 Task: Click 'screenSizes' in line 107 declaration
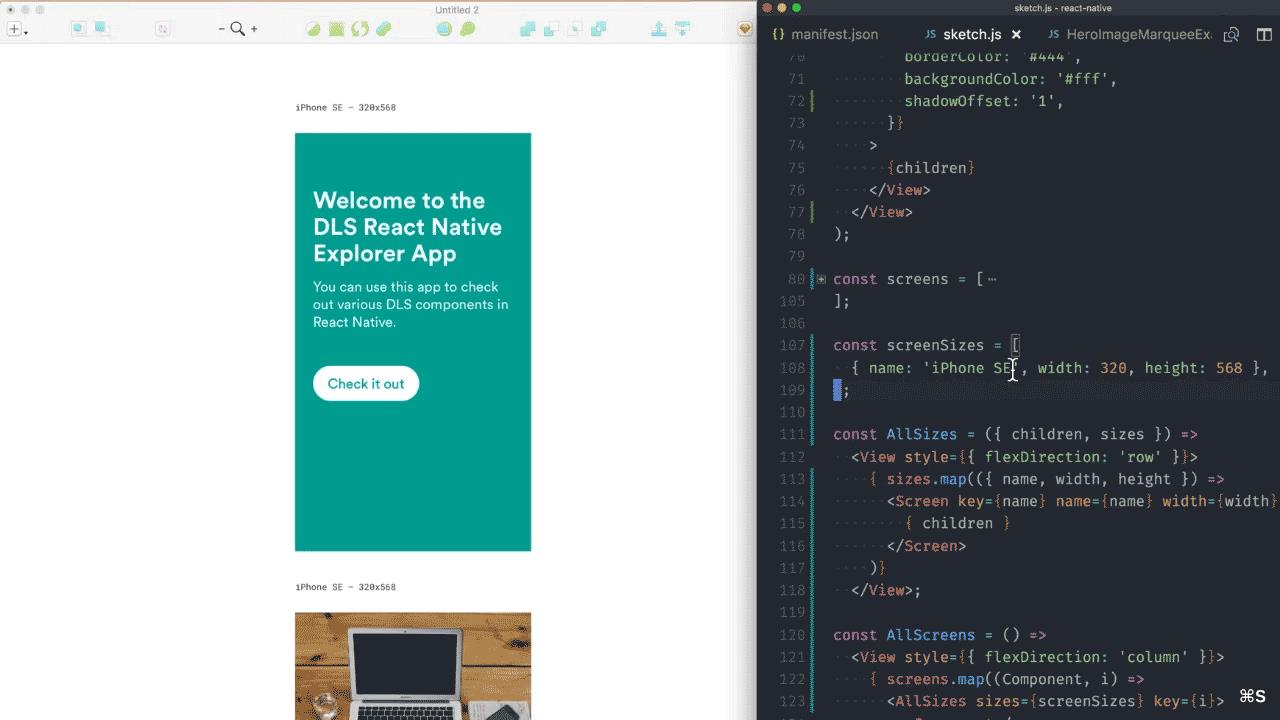click(935, 345)
